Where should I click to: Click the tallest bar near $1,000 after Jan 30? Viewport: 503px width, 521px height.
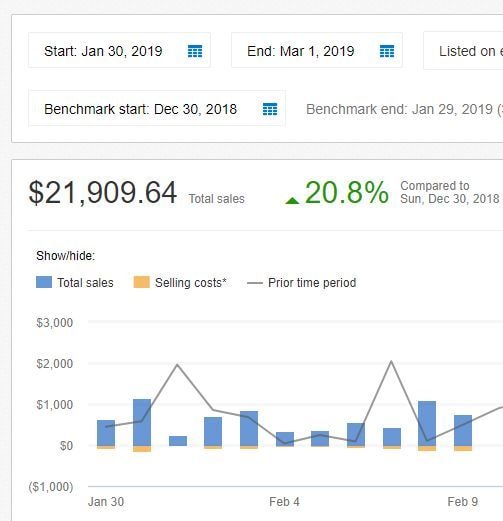pyautogui.click(x=142, y=422)
